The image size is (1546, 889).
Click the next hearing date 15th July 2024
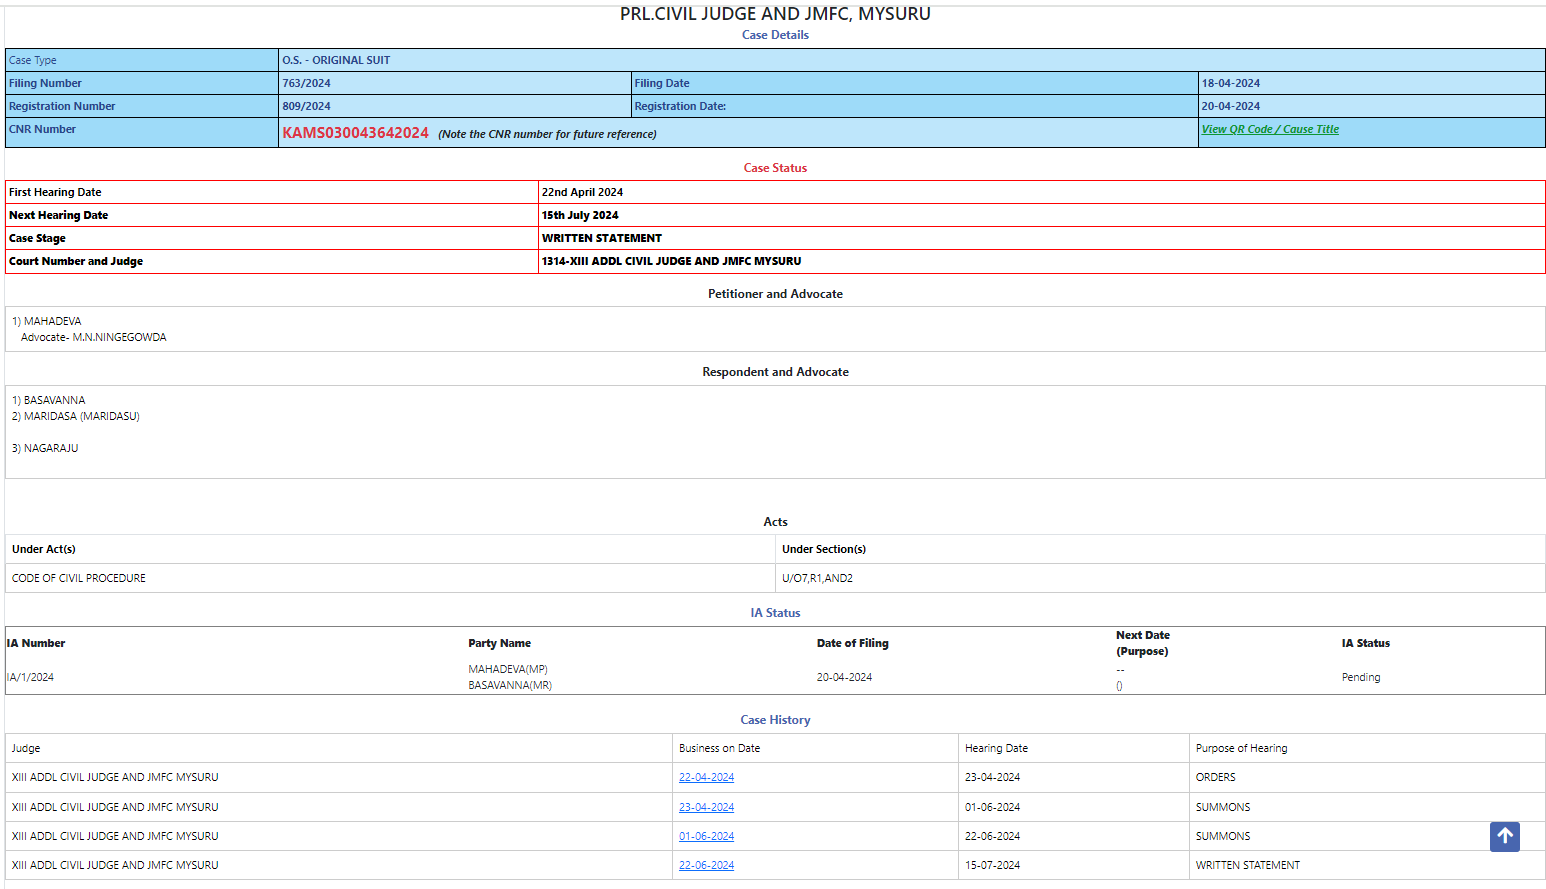click(x=580, y=215)
